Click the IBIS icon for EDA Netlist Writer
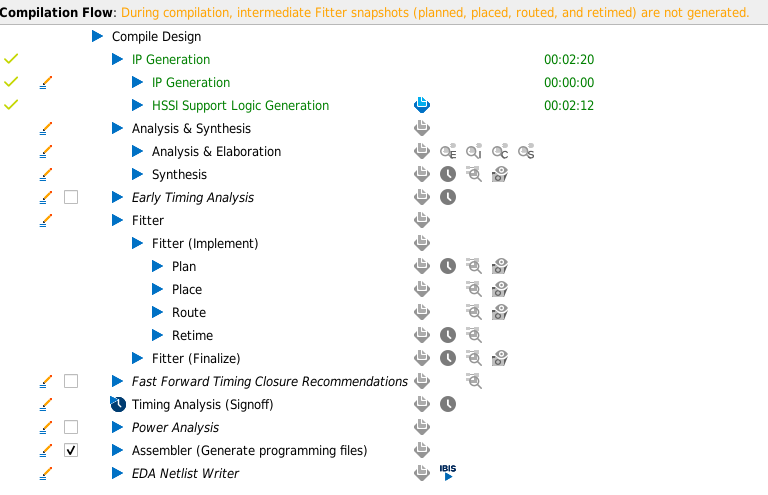This screenshot has width=768, height=495. click(448, 472)
